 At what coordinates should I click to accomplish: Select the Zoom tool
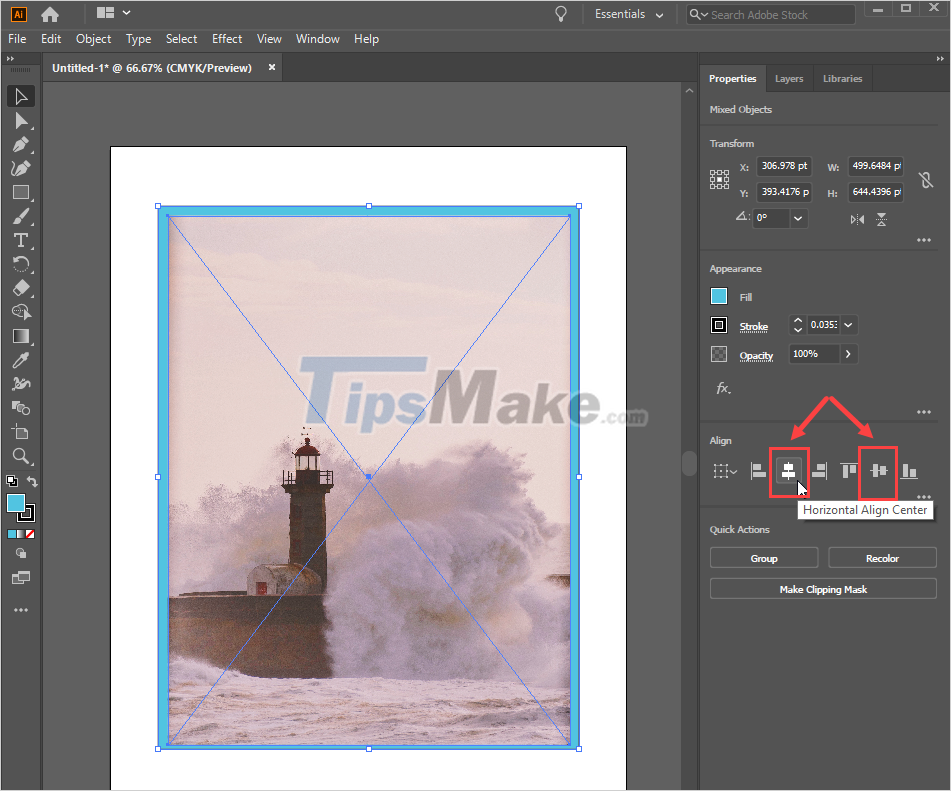(x=21, y=456)
